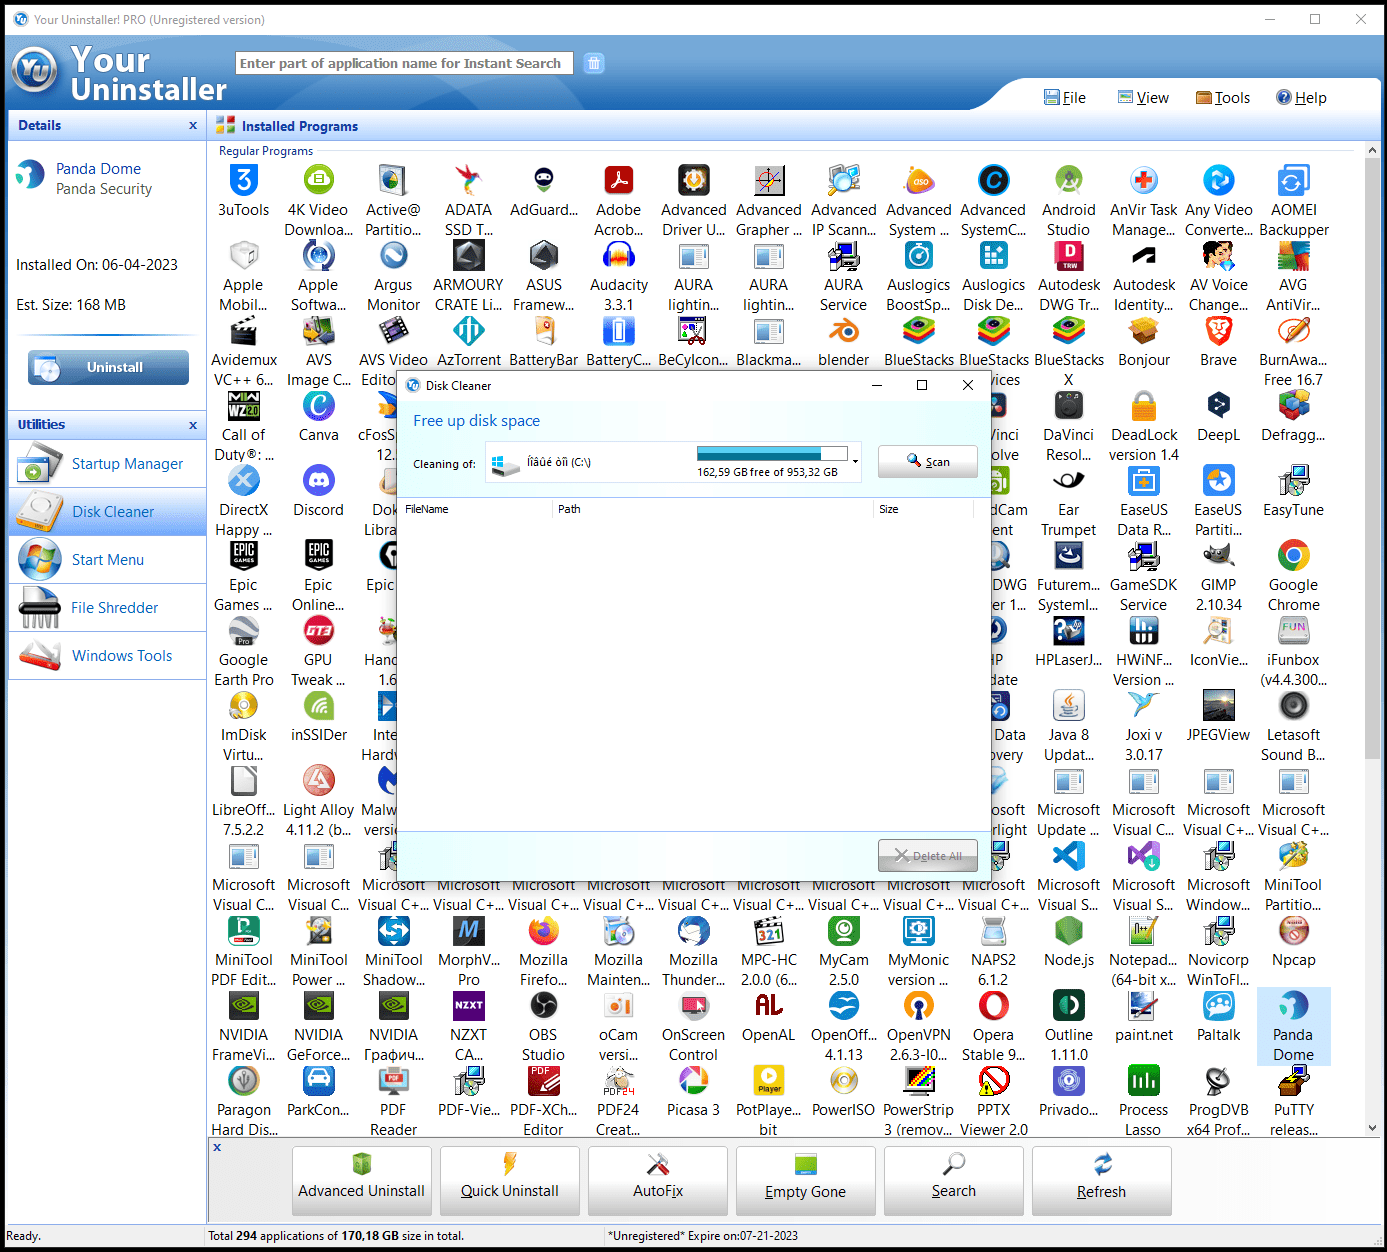
Task: Open the File menu
Action: click(x=1065, y=97)
